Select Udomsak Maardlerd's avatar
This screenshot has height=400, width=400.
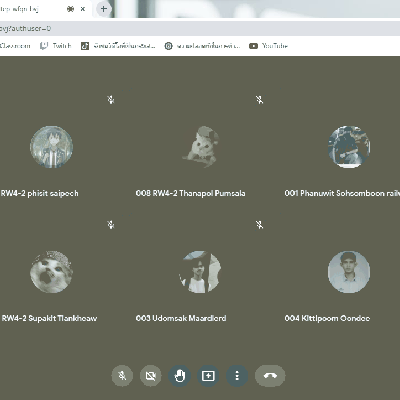[x=200, y=272]
